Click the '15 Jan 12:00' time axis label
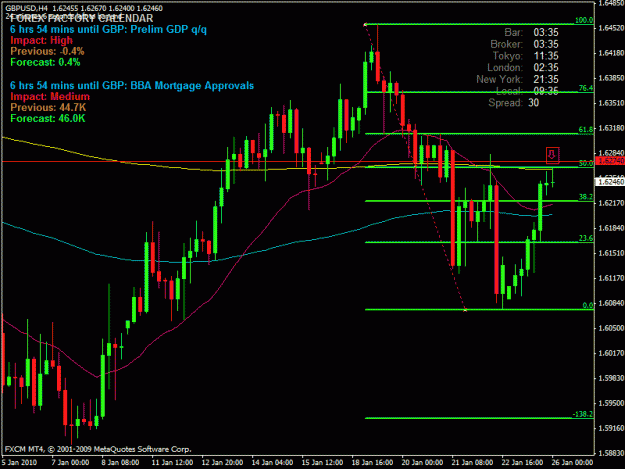The image size is (625, 469). (322, 463)
